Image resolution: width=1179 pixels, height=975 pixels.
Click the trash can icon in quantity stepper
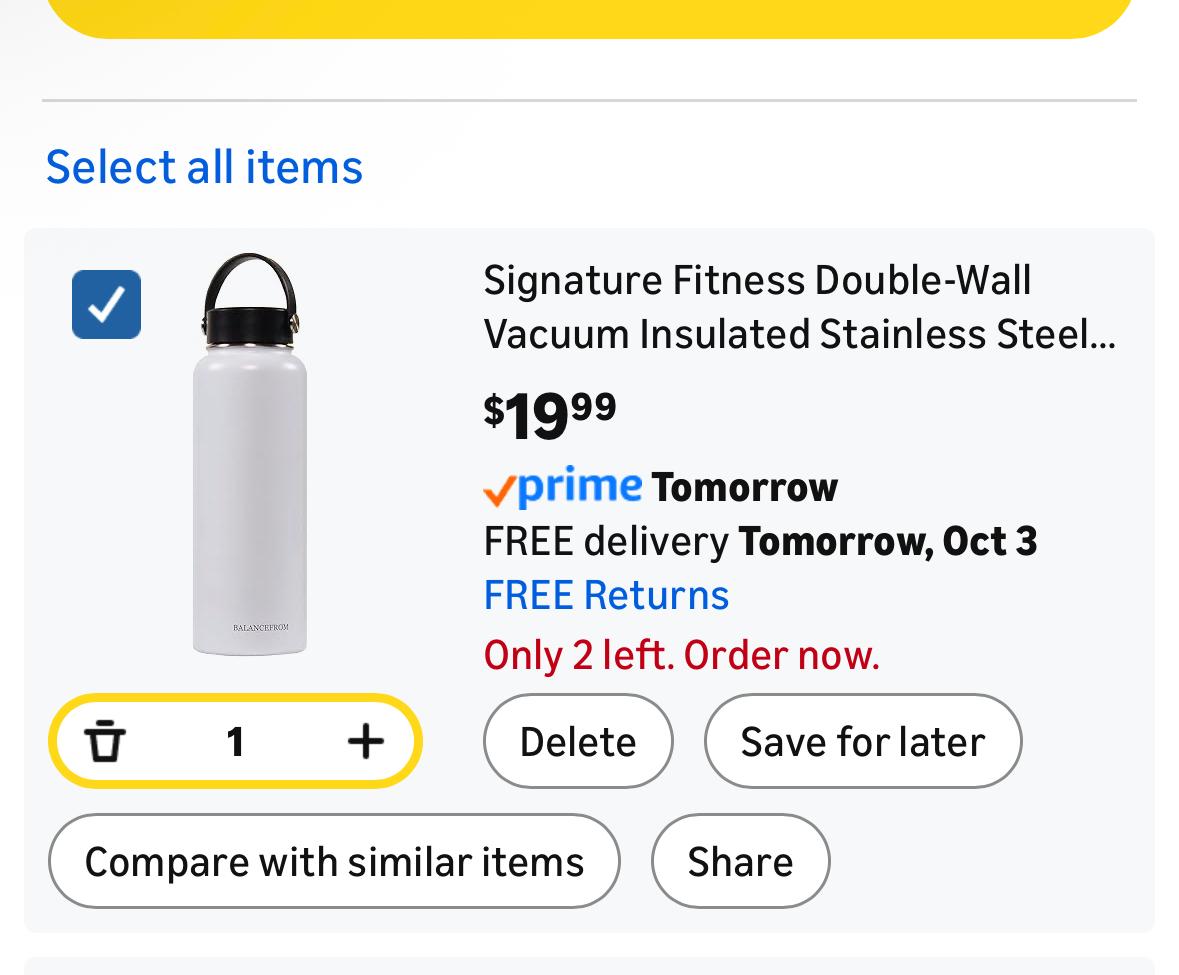click(x=105, y=741)
